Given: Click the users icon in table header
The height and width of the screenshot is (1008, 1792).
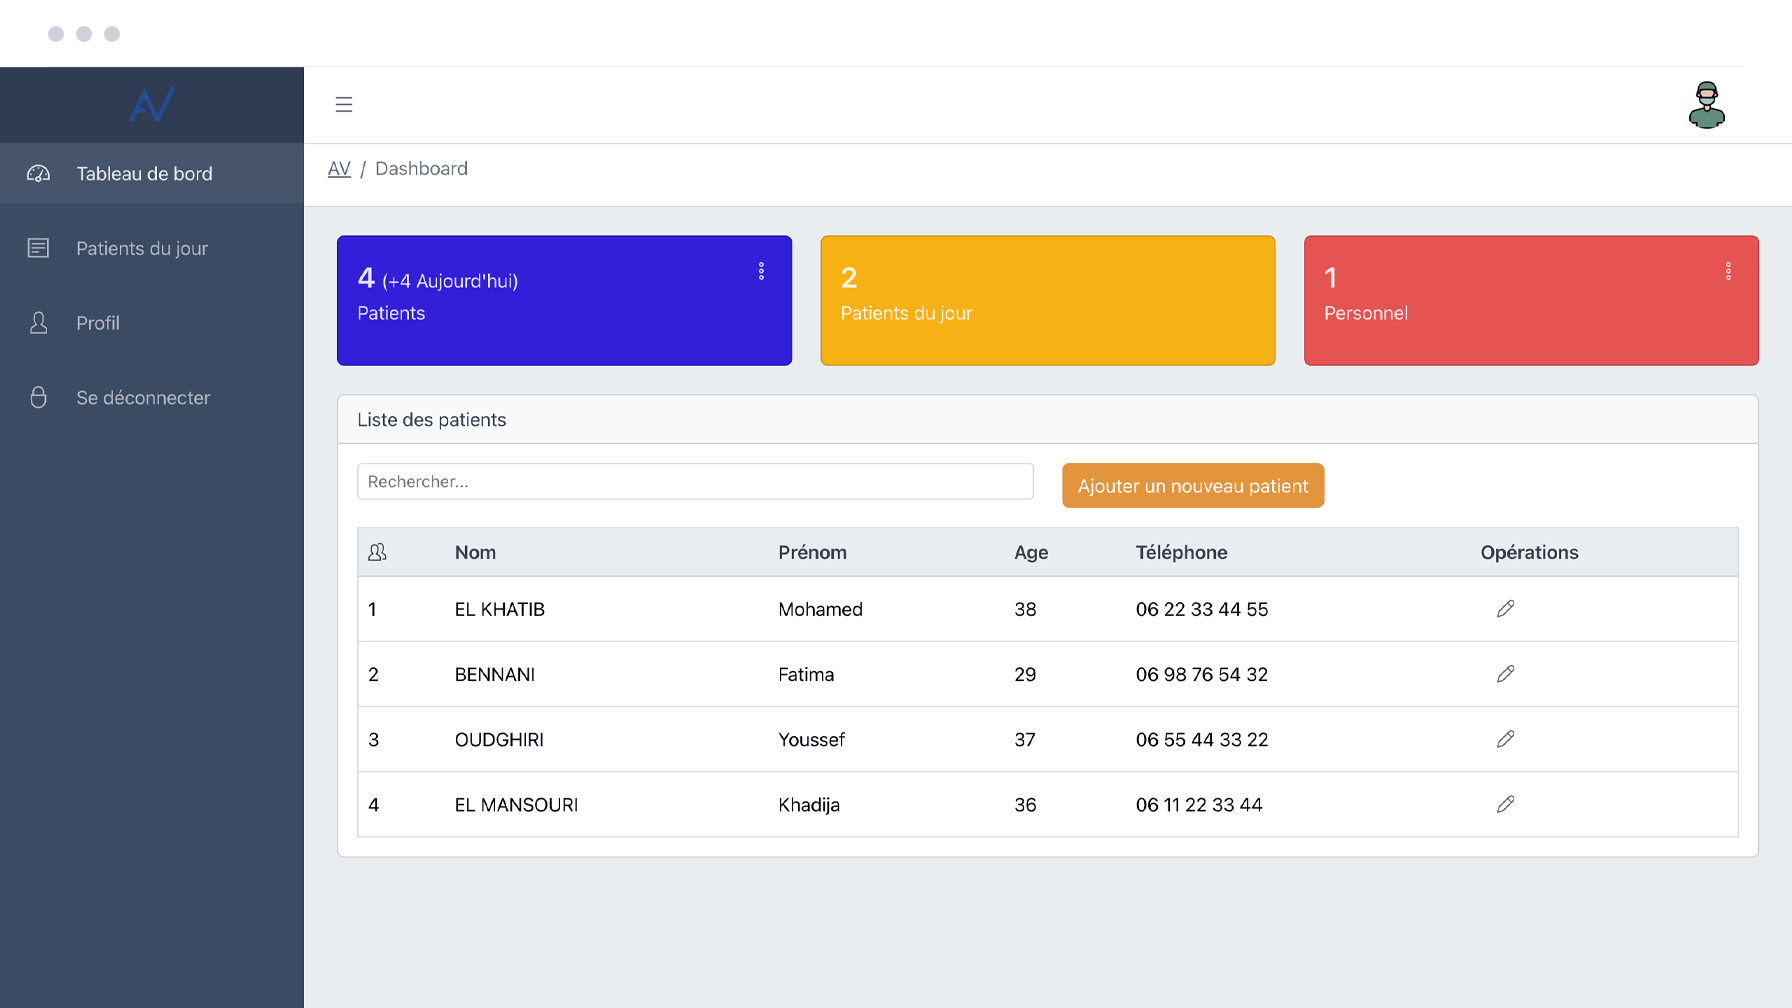Looking at the screenshot, I should (377, 552).
